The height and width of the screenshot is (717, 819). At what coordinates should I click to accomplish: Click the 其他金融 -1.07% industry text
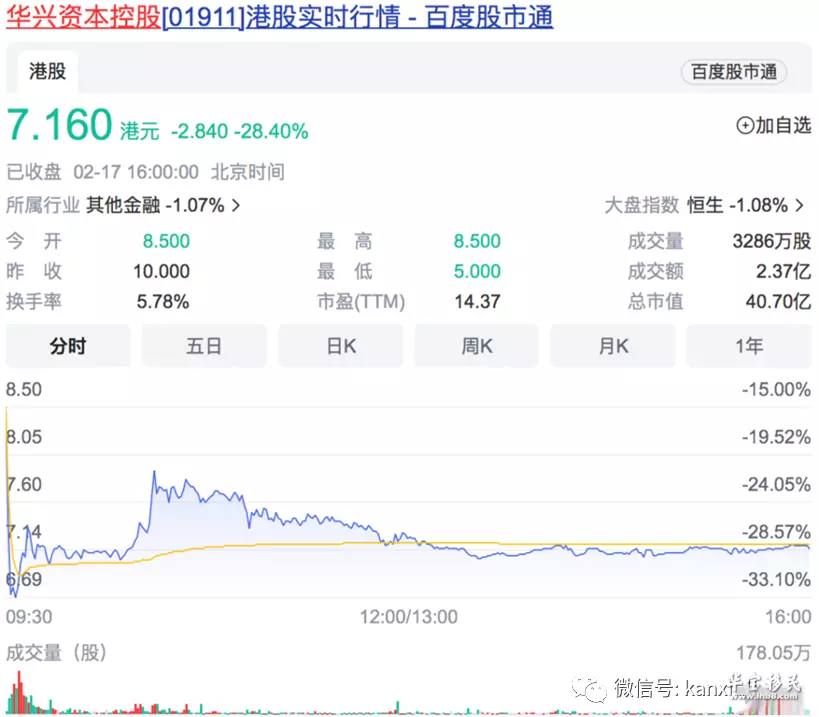(x=155, y=205)
